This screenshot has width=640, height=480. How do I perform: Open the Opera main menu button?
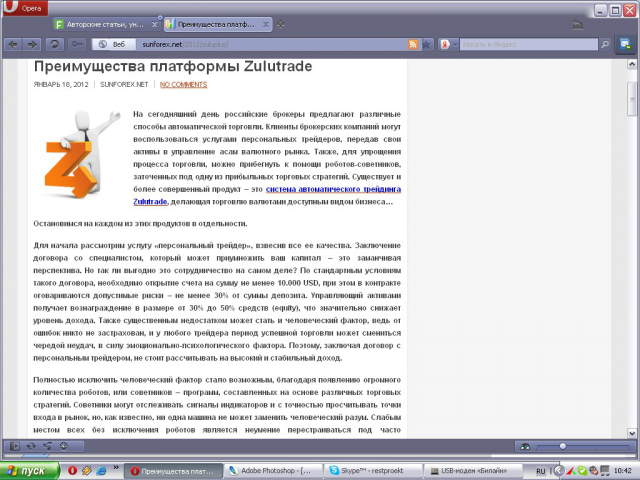(x=25, y=7)
